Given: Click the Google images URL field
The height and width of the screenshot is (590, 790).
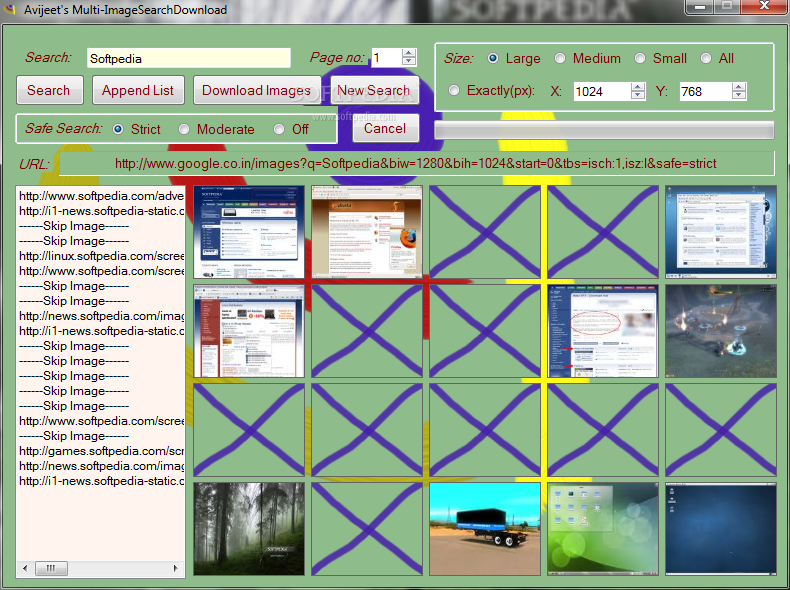Looking at the screenshot, I should pos(416,163).
